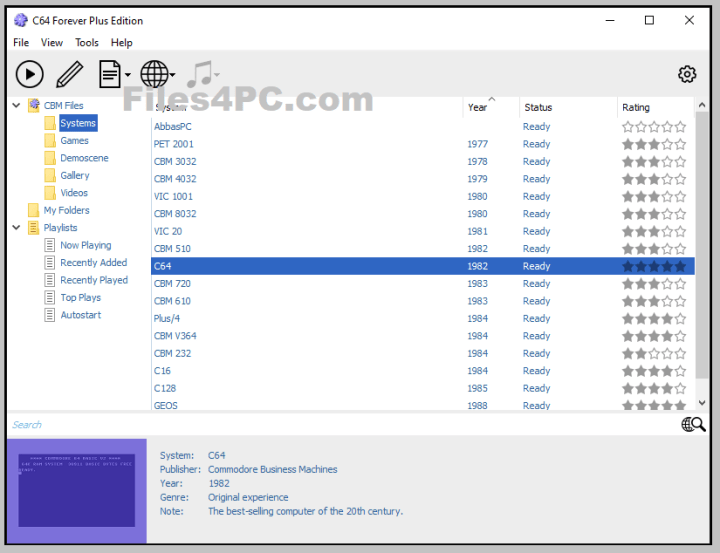This screenshot has height=553, width=720.
Task: Open the Now Playing playlist
Action: click(x=86, y=245)
